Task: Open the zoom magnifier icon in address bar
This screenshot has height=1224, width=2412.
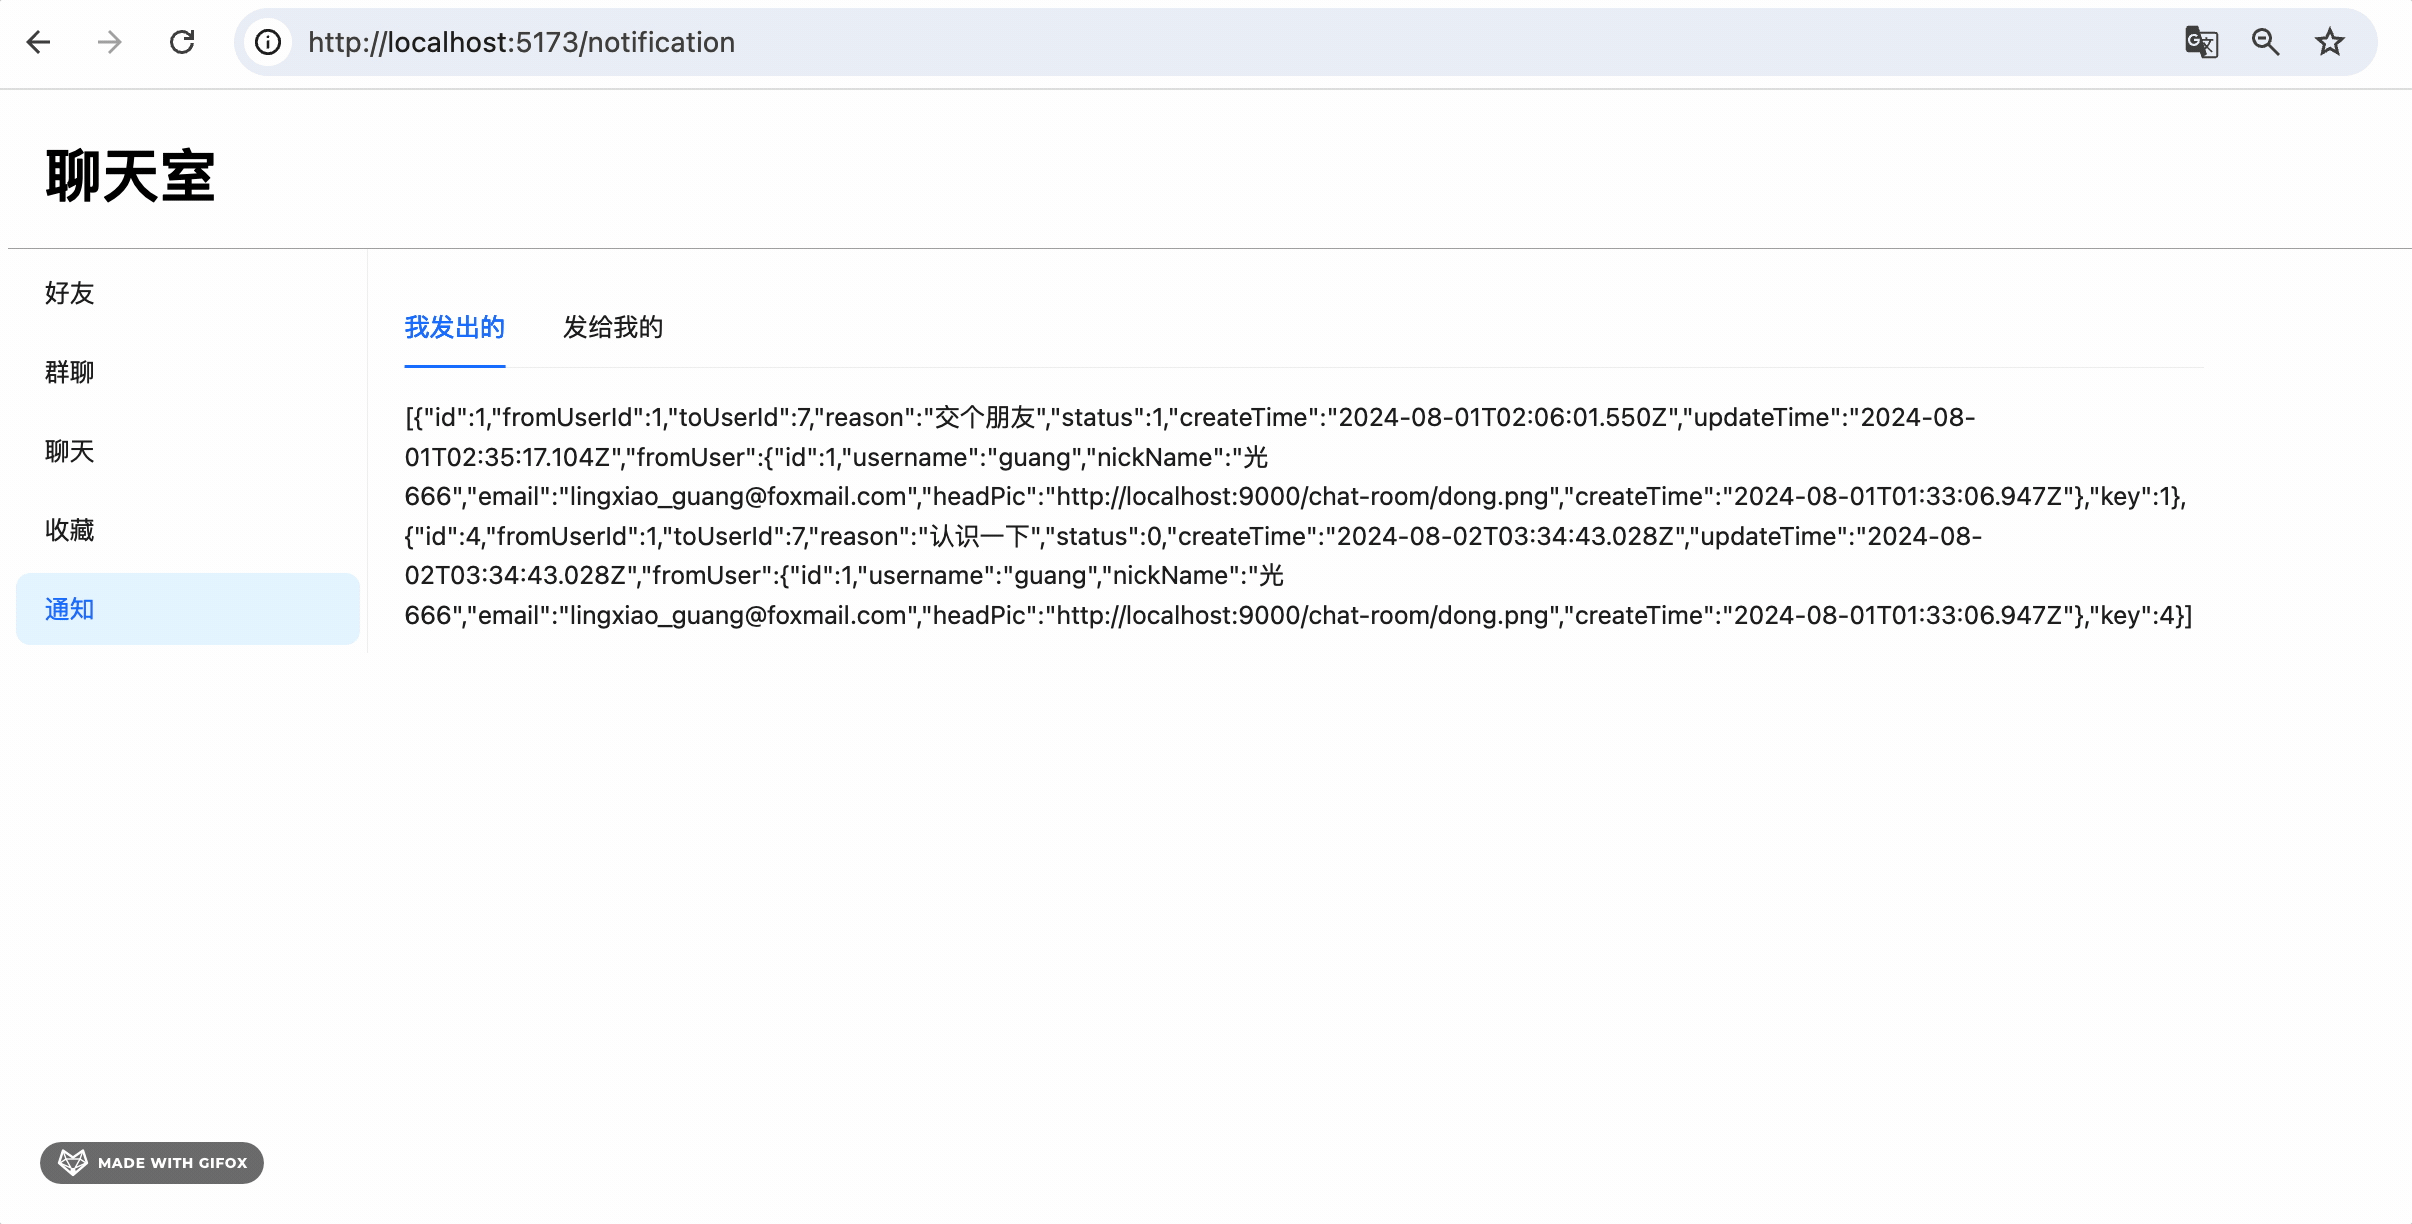Action: pos(2265,42)
